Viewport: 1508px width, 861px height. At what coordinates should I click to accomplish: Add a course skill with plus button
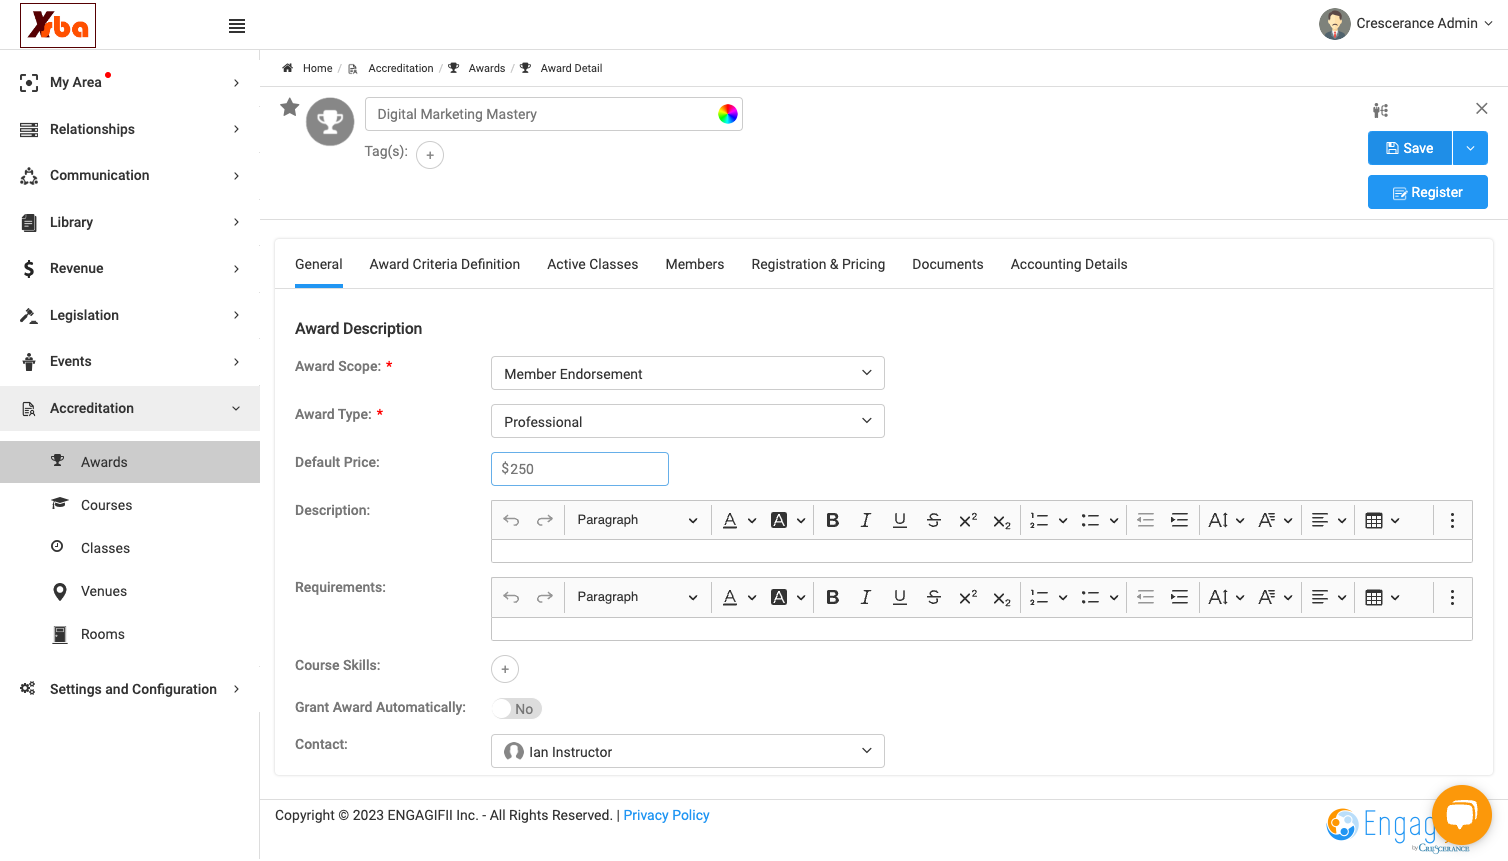505,669
